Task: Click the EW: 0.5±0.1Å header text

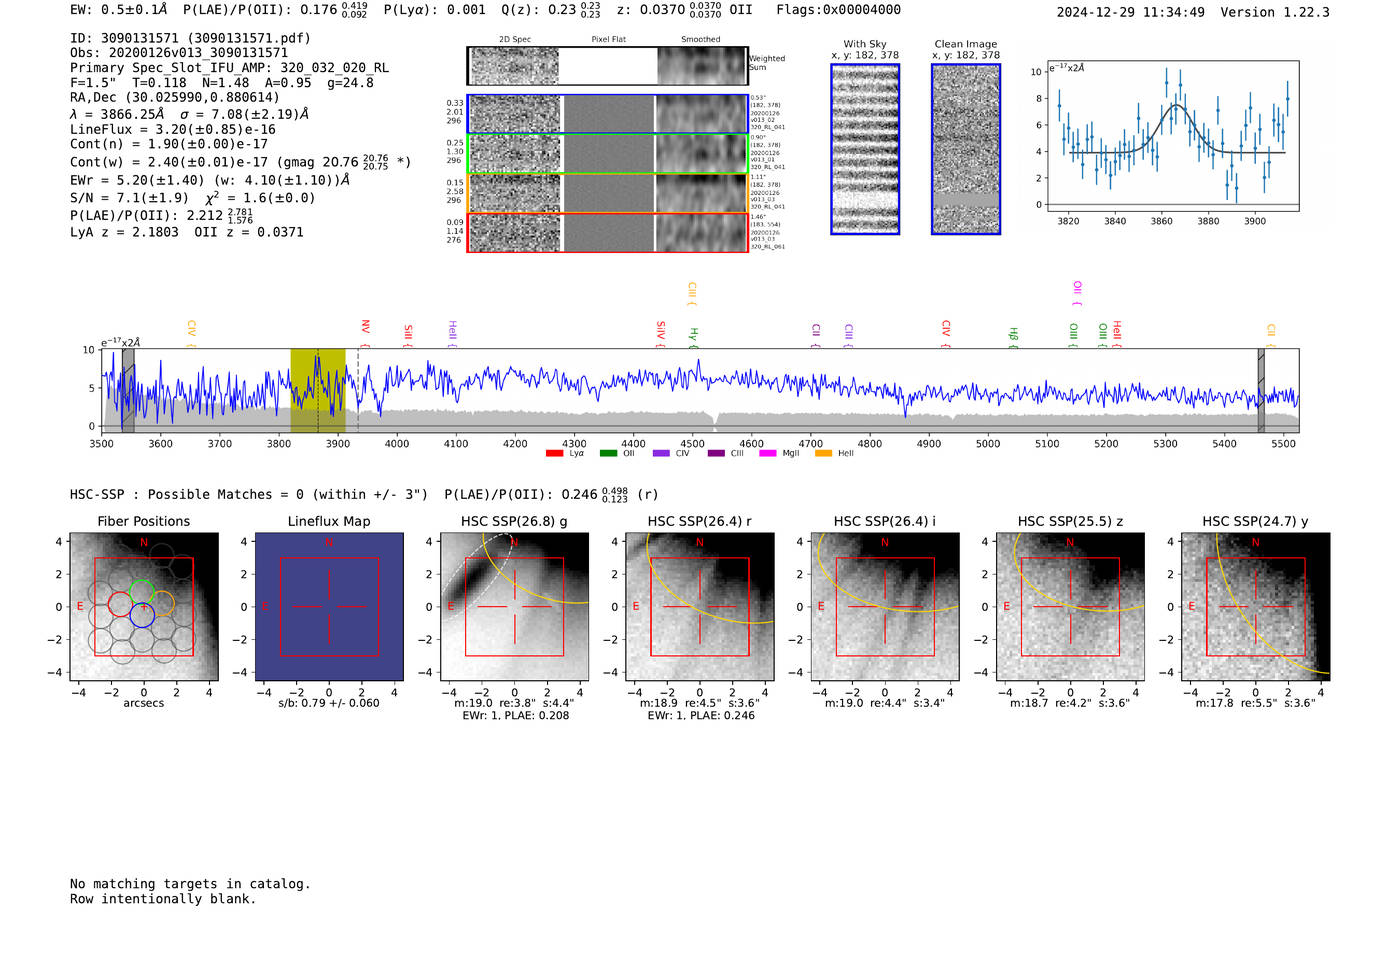Action: point(119,10)
